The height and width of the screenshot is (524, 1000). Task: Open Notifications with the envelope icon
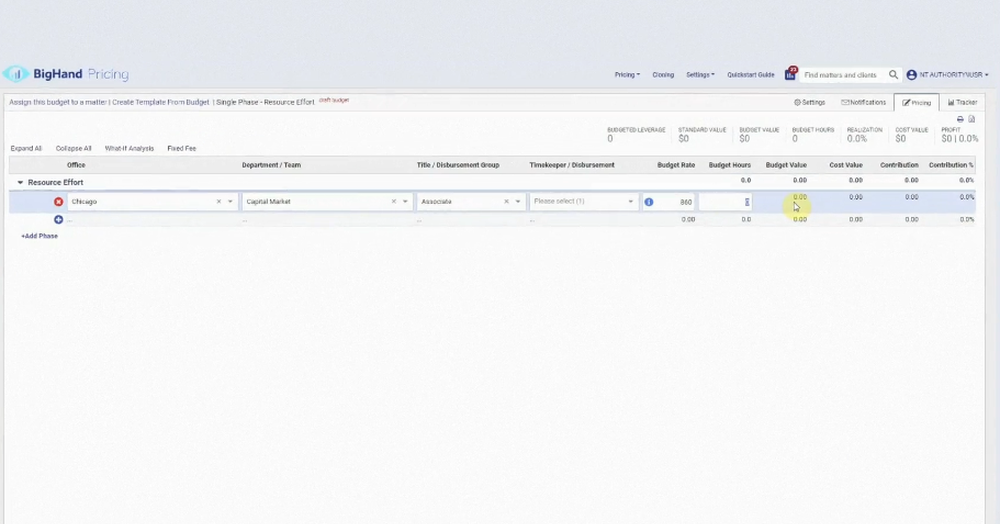864,102
